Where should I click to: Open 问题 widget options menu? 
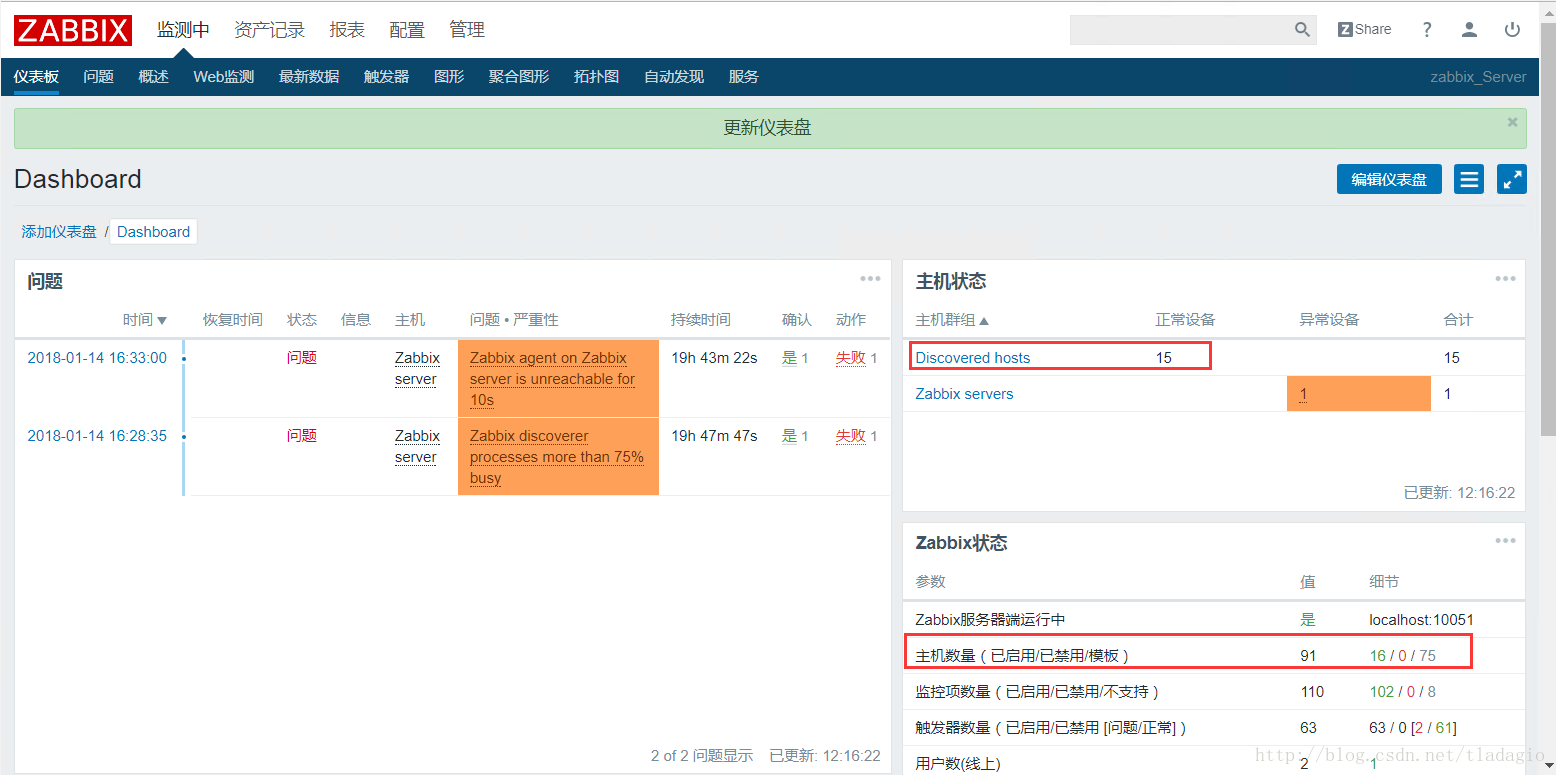coord(870,279)
